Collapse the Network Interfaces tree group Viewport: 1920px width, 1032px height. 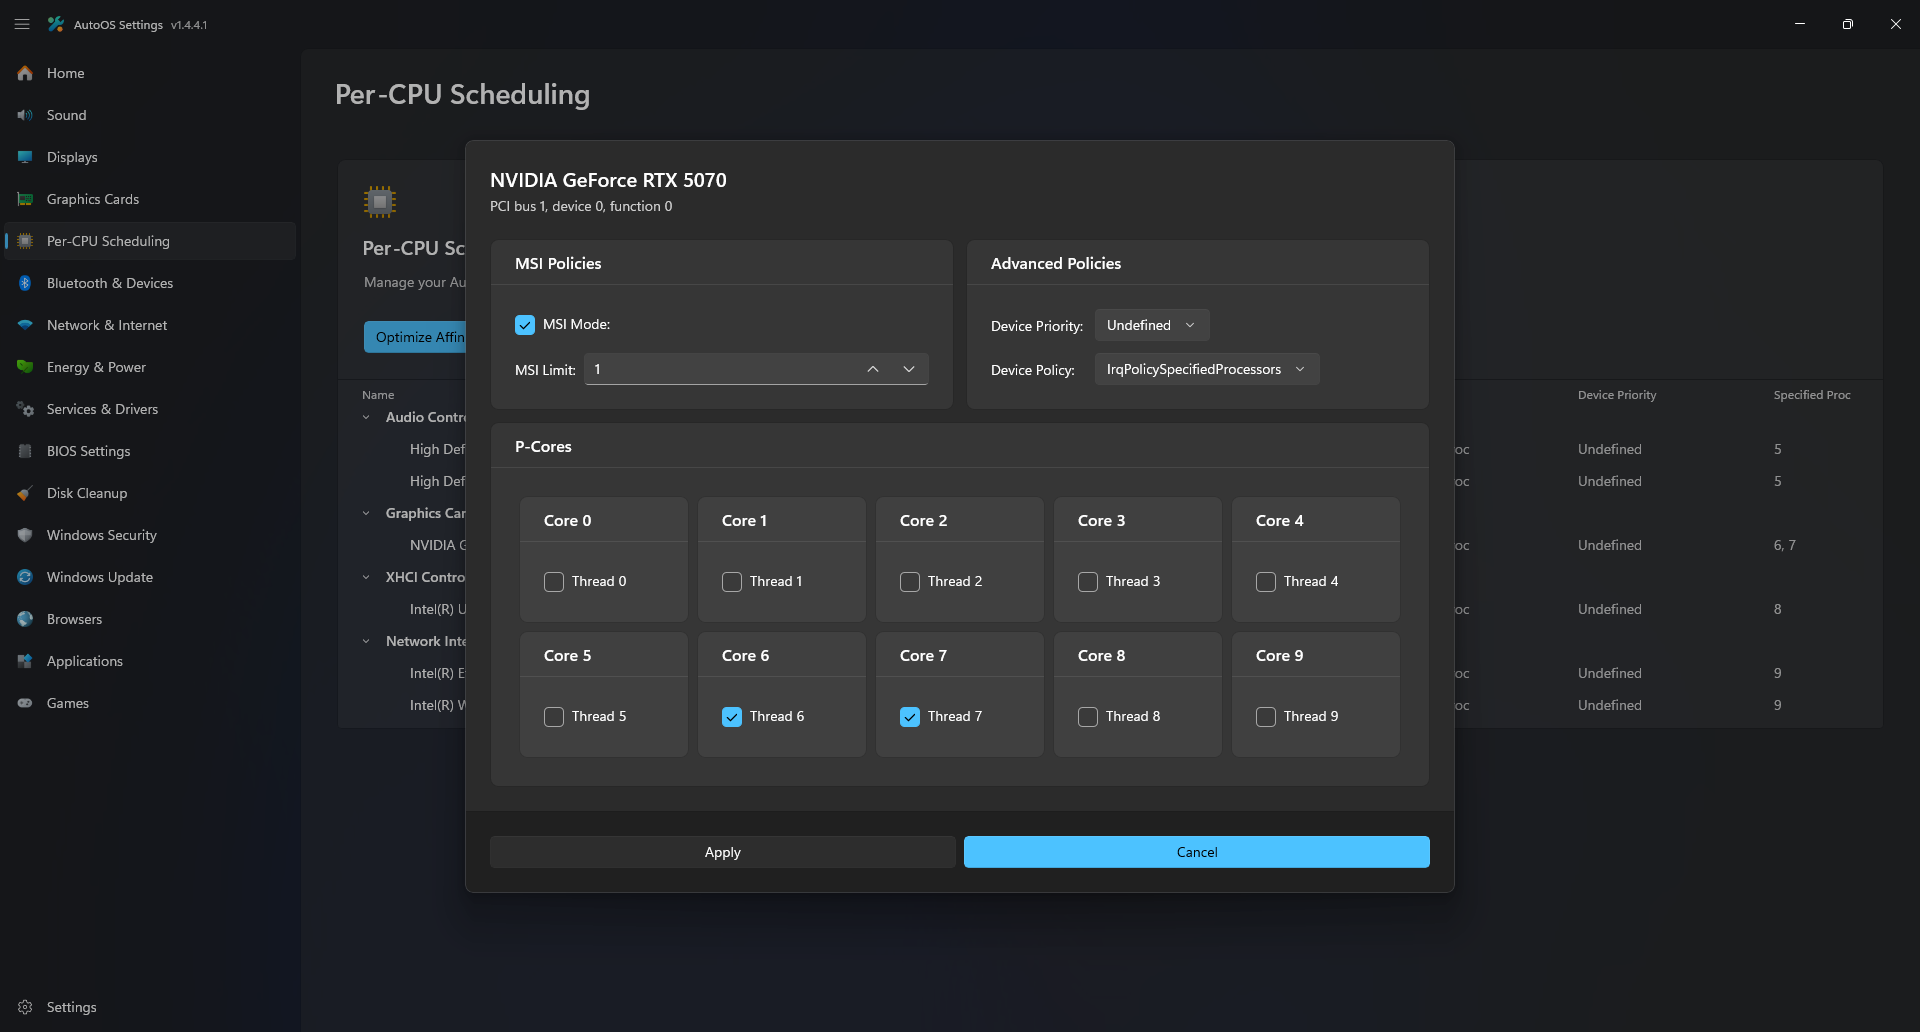tap(366, 641)
